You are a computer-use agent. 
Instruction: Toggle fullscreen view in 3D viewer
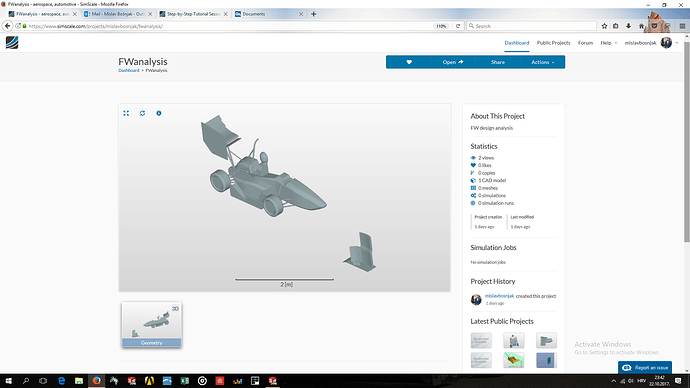[126, 113]
